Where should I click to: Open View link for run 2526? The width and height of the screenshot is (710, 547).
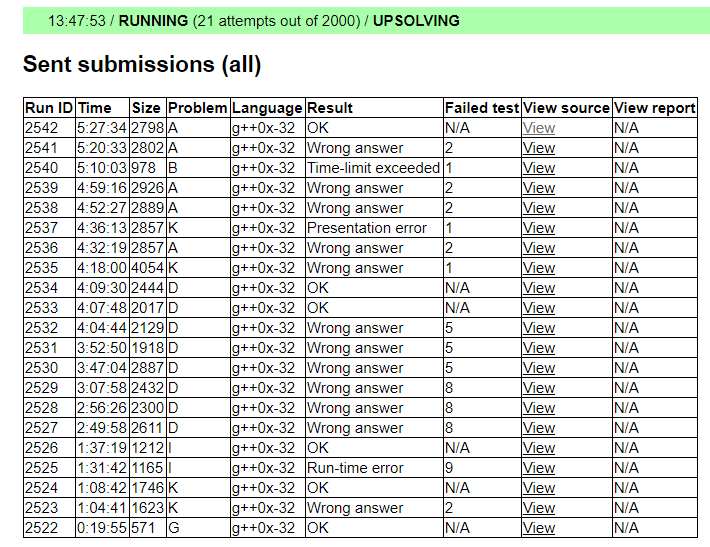[x=538, y=448]
